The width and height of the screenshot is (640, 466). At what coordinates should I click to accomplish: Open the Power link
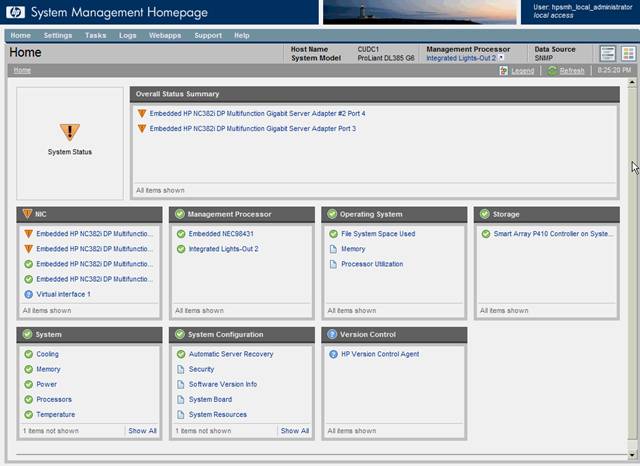[x=47, y=384]
